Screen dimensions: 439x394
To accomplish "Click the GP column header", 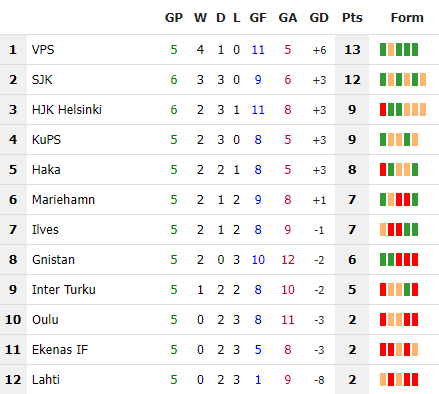I will click(174, 18).
